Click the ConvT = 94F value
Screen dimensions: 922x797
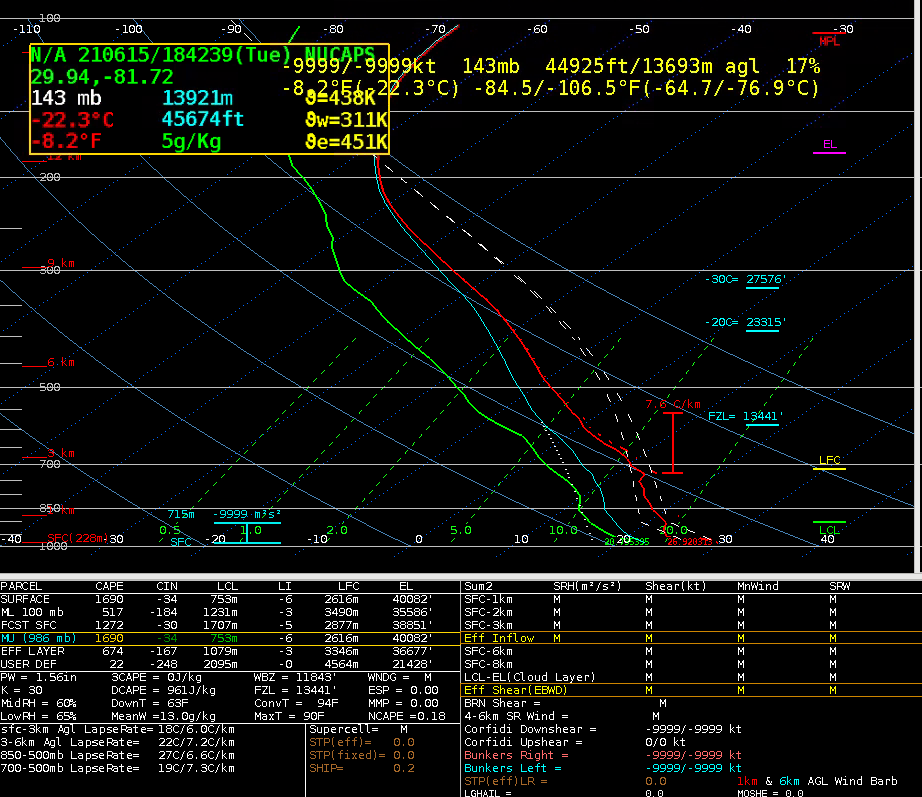[296, 703]
